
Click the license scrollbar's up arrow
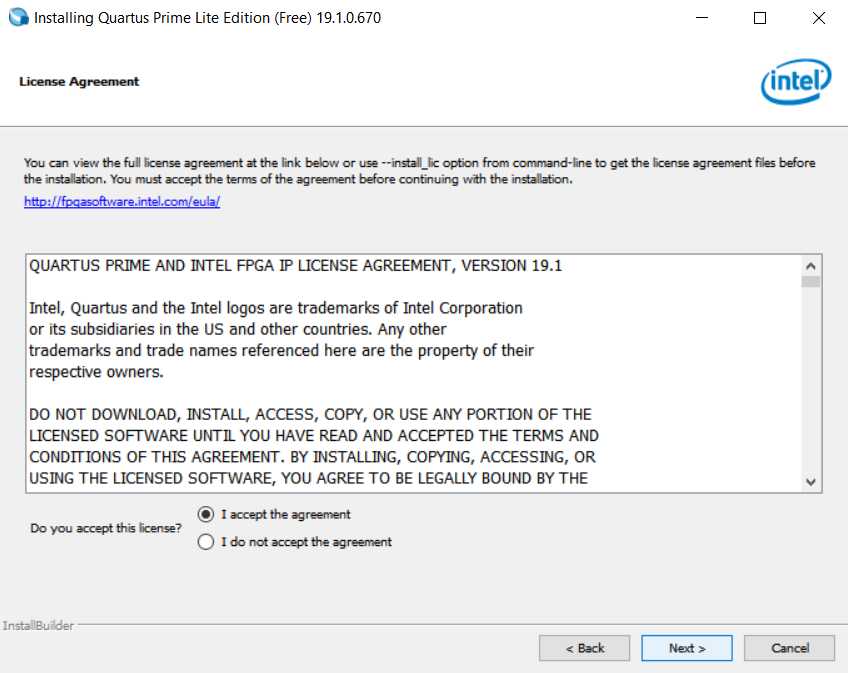pos(811,266)
